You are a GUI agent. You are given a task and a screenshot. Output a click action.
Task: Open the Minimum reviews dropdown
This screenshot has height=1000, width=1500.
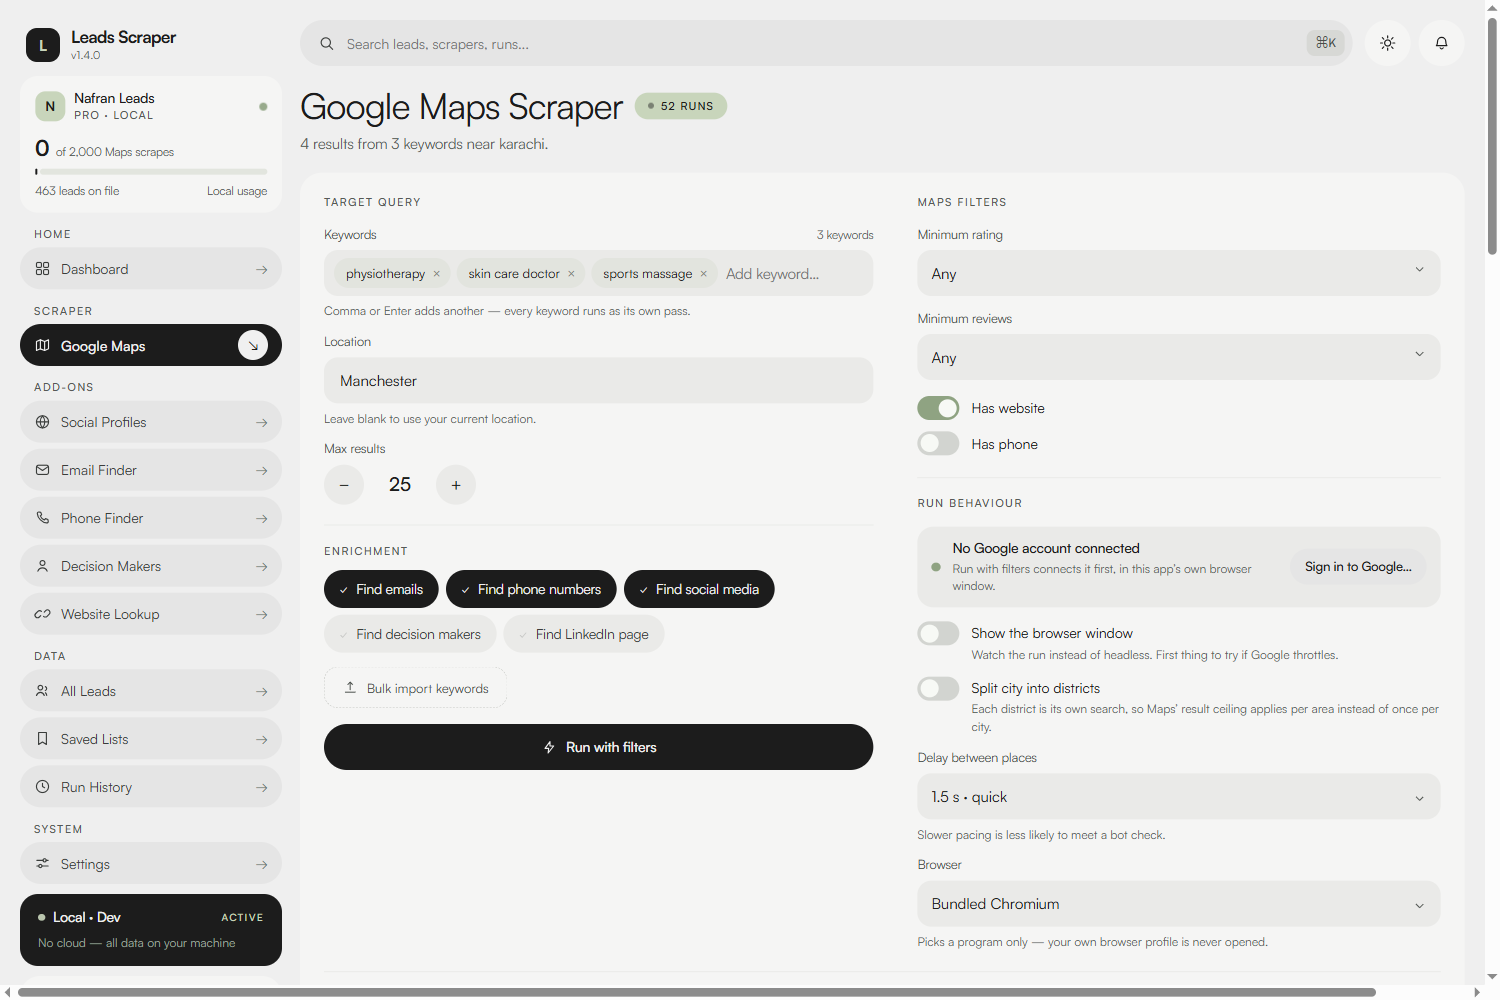coord(1179,357)
